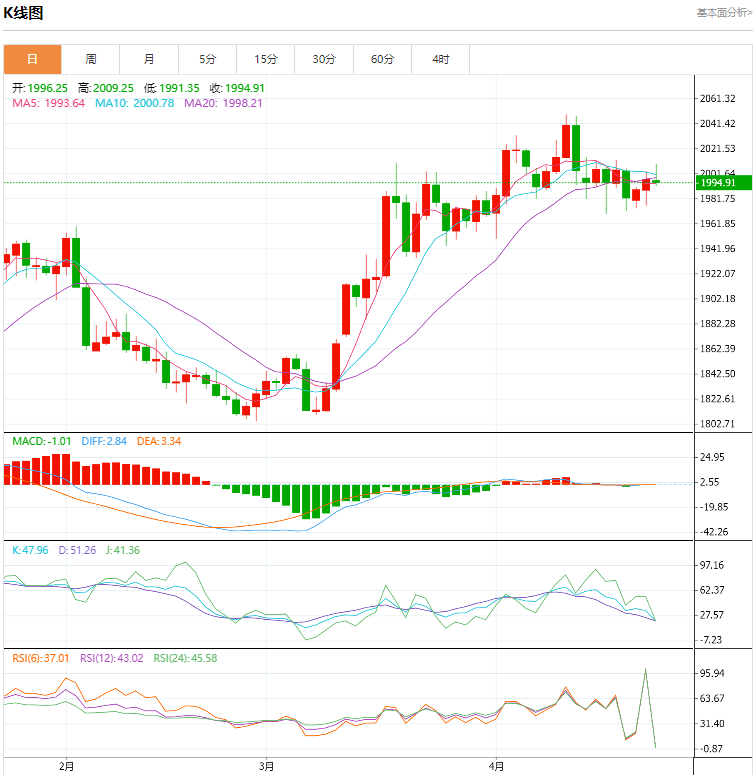Switch to the 60分 timeframe tab
Viewport: 754px width, 775px height.
coord(382,59)
